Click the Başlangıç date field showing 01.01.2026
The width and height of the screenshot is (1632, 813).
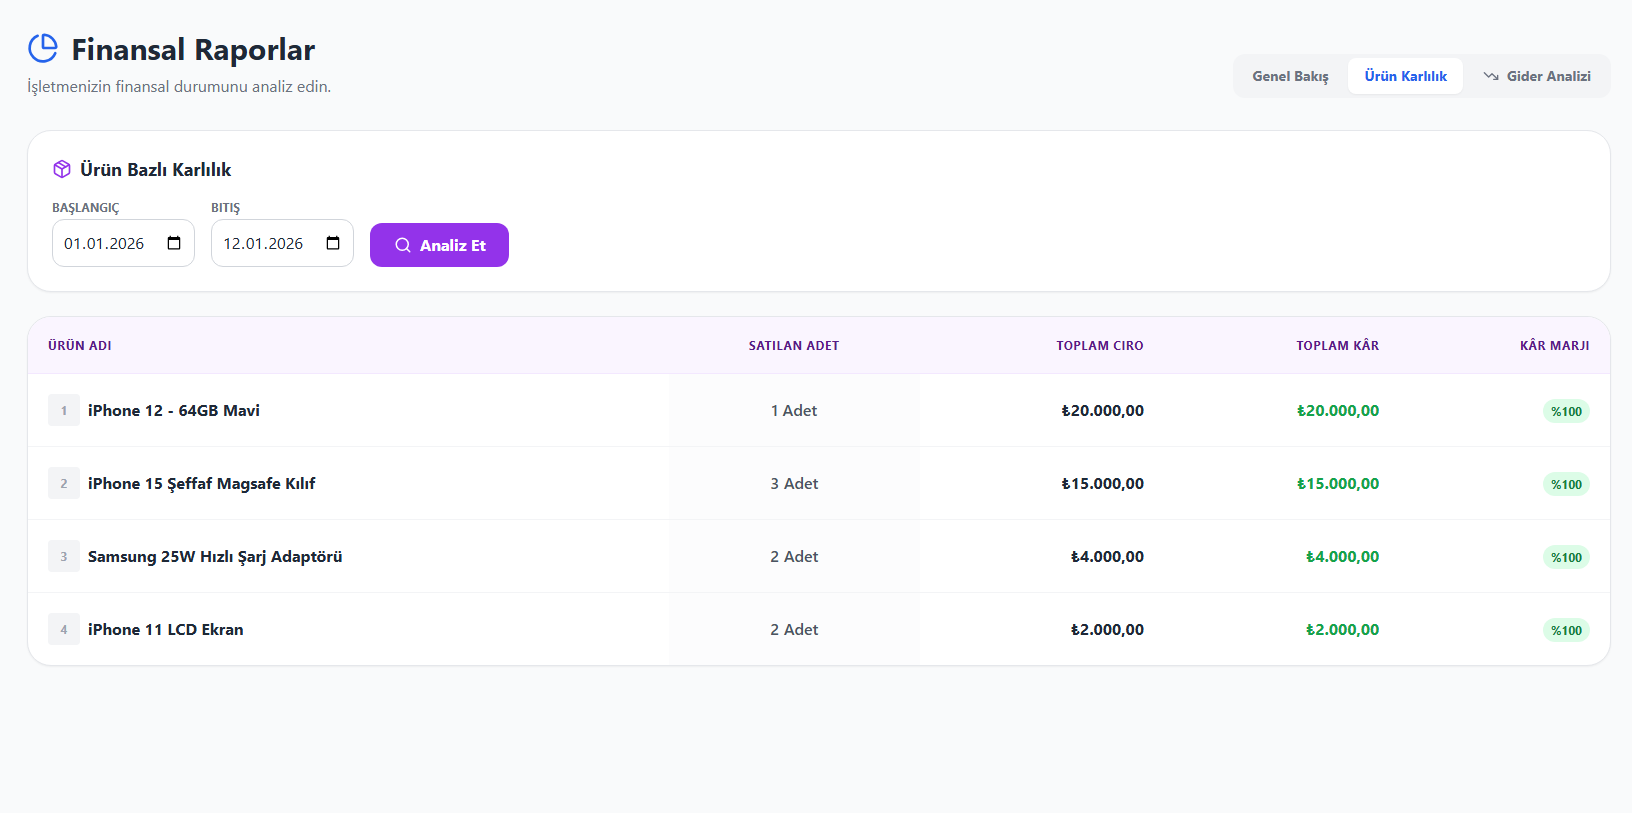click(105, 244)
